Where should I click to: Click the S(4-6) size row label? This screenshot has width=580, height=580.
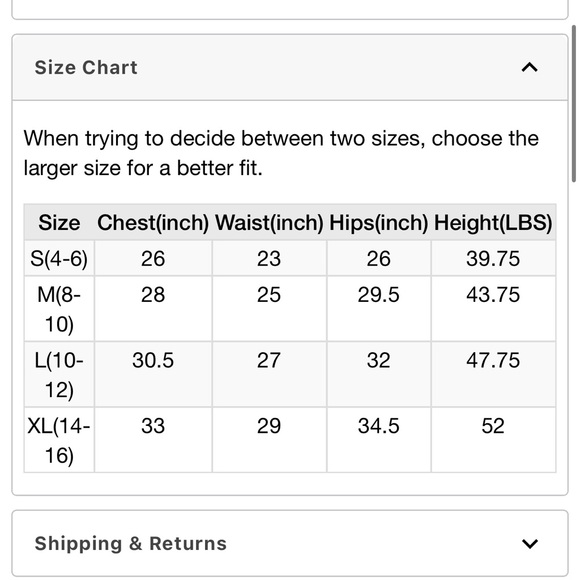click(59, 258)
